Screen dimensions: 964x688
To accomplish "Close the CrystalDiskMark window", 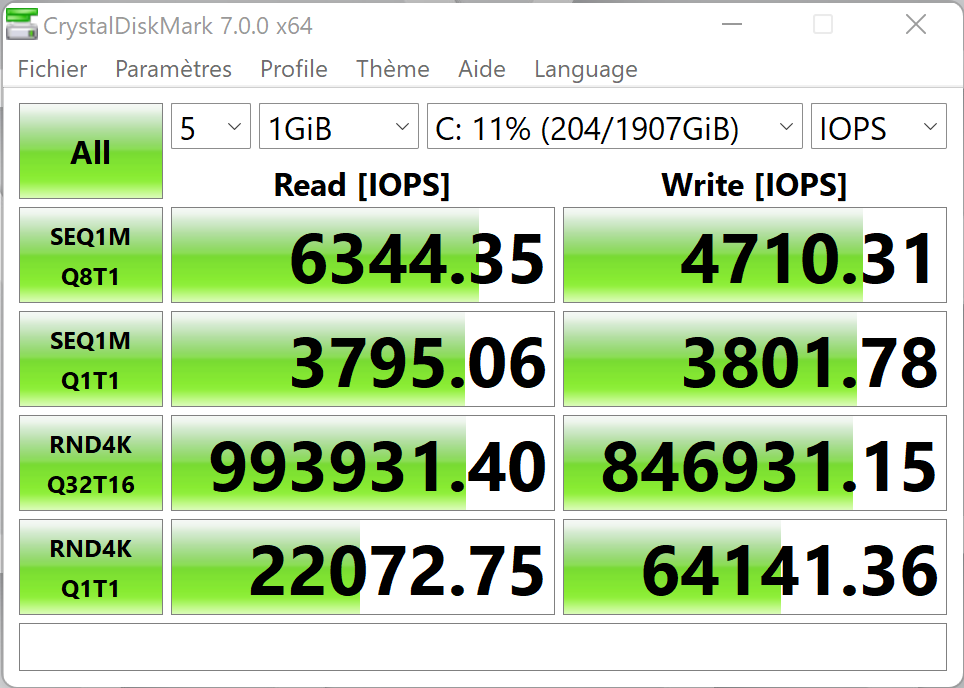I will [x=915, y=25].
